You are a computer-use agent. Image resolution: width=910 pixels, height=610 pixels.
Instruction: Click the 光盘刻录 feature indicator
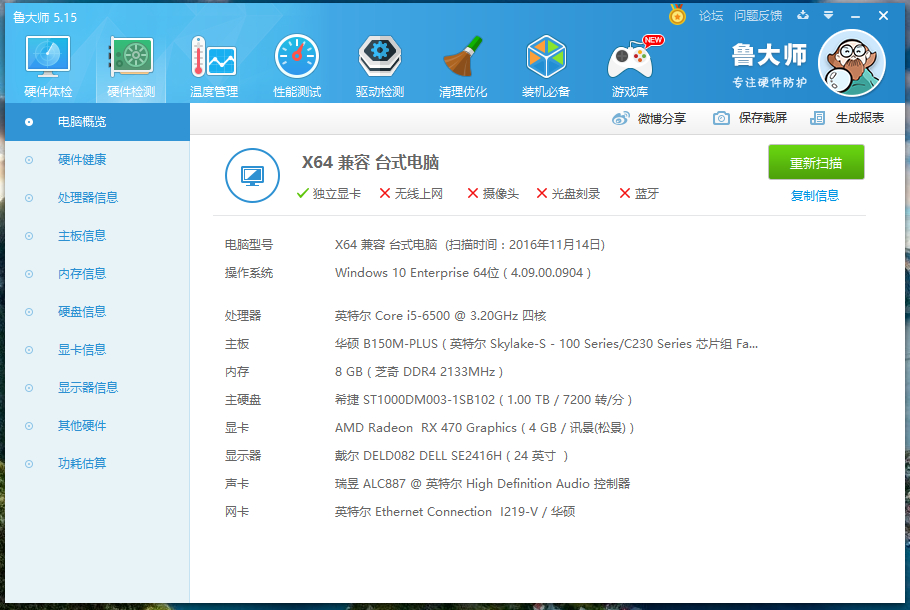(x=568, y=194)
